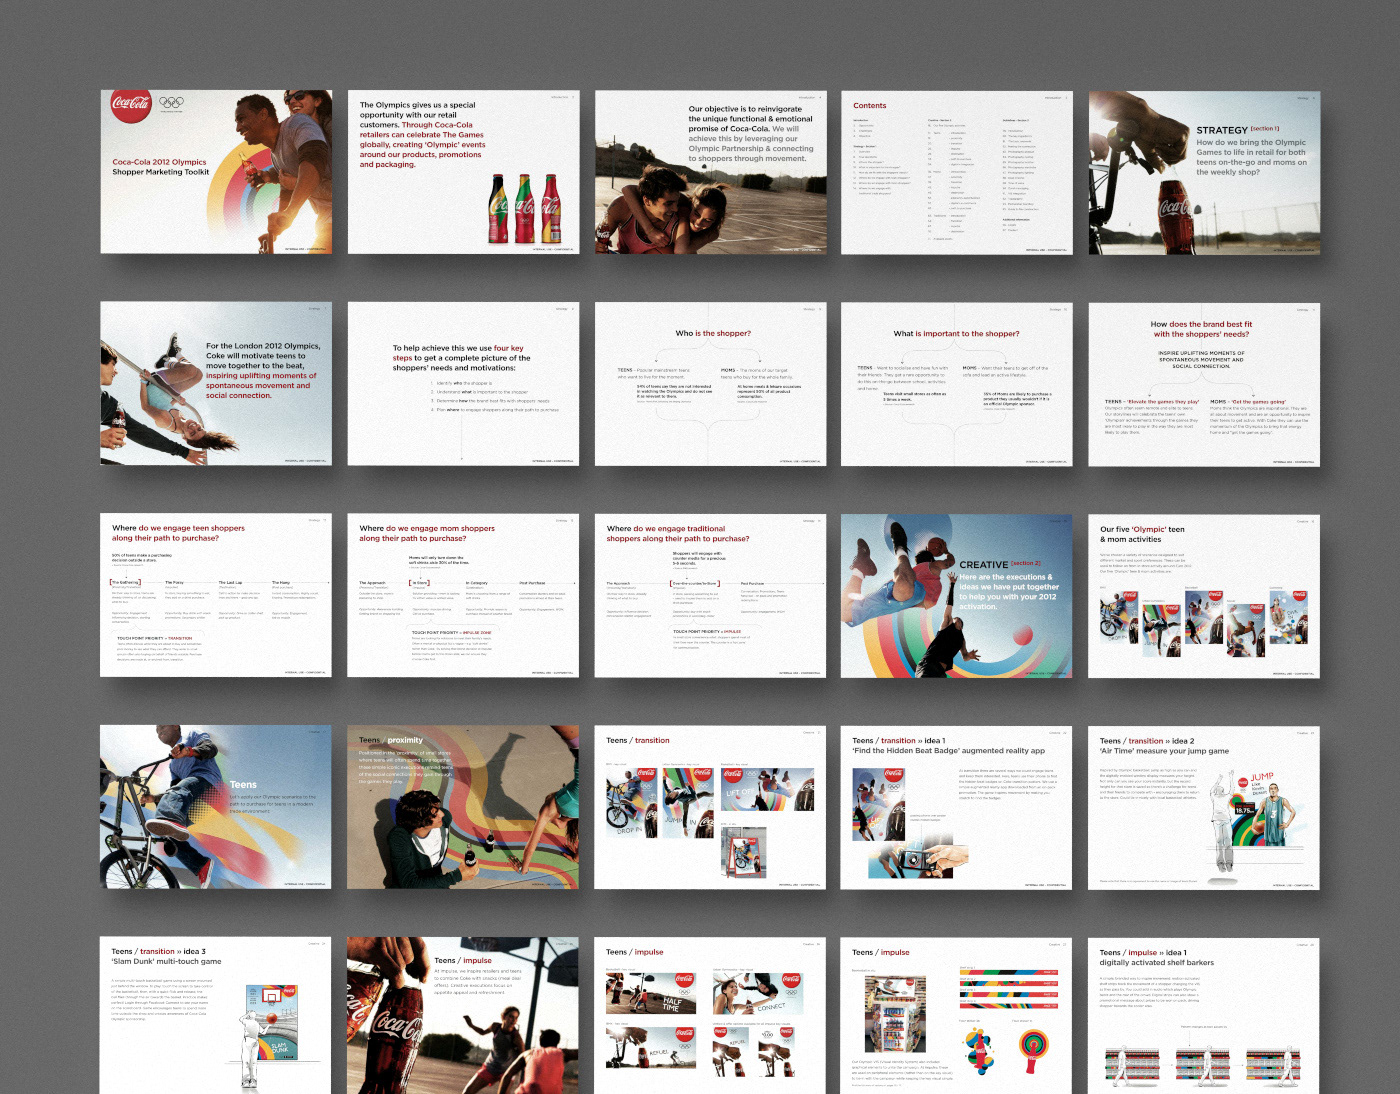This screenshot has height=1094, width=1400.
Task: Select 'Teens / impulse' slide with large Coke bottle photo
Action: (463, 1015)
